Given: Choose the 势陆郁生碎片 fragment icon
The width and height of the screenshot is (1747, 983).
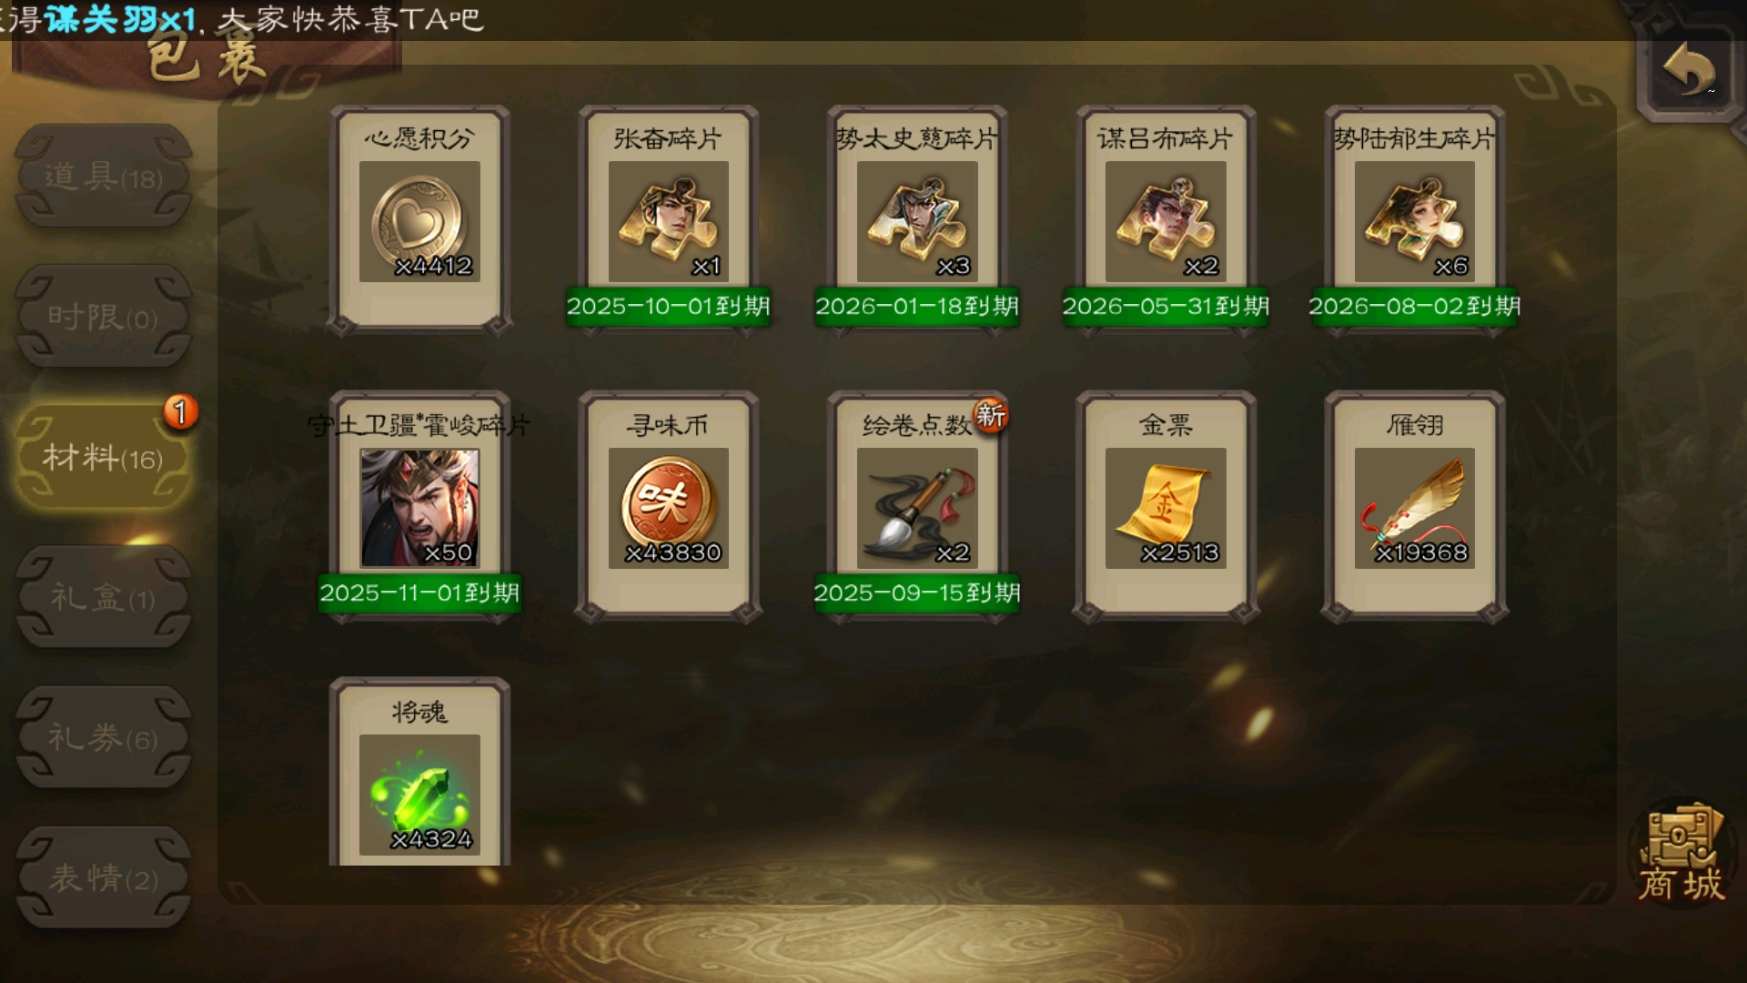Looking at the screenshot, I should click(1414, 221).
